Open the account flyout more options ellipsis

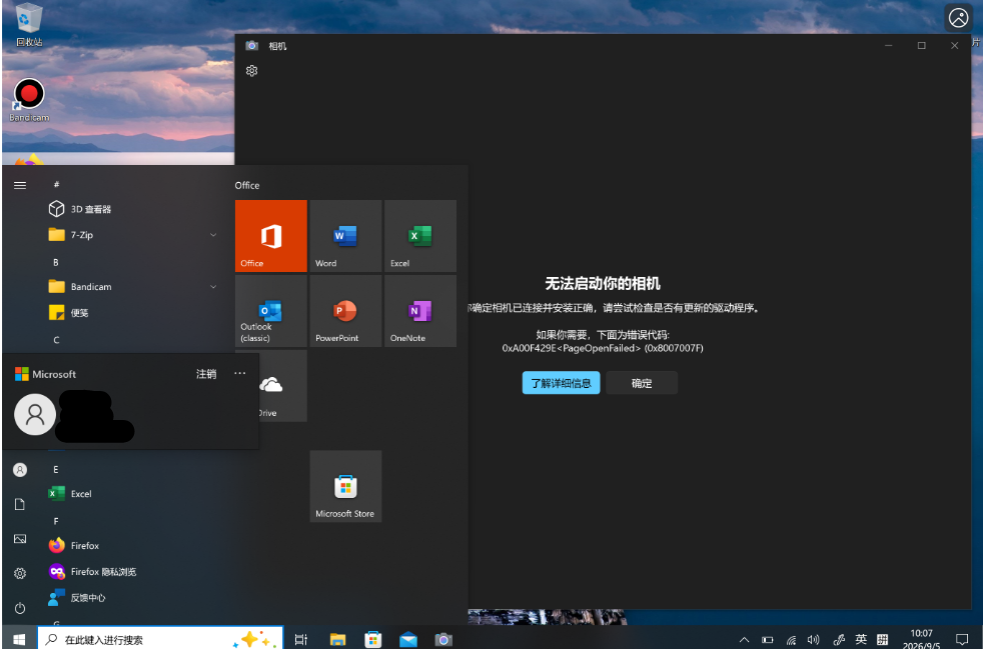239,373
